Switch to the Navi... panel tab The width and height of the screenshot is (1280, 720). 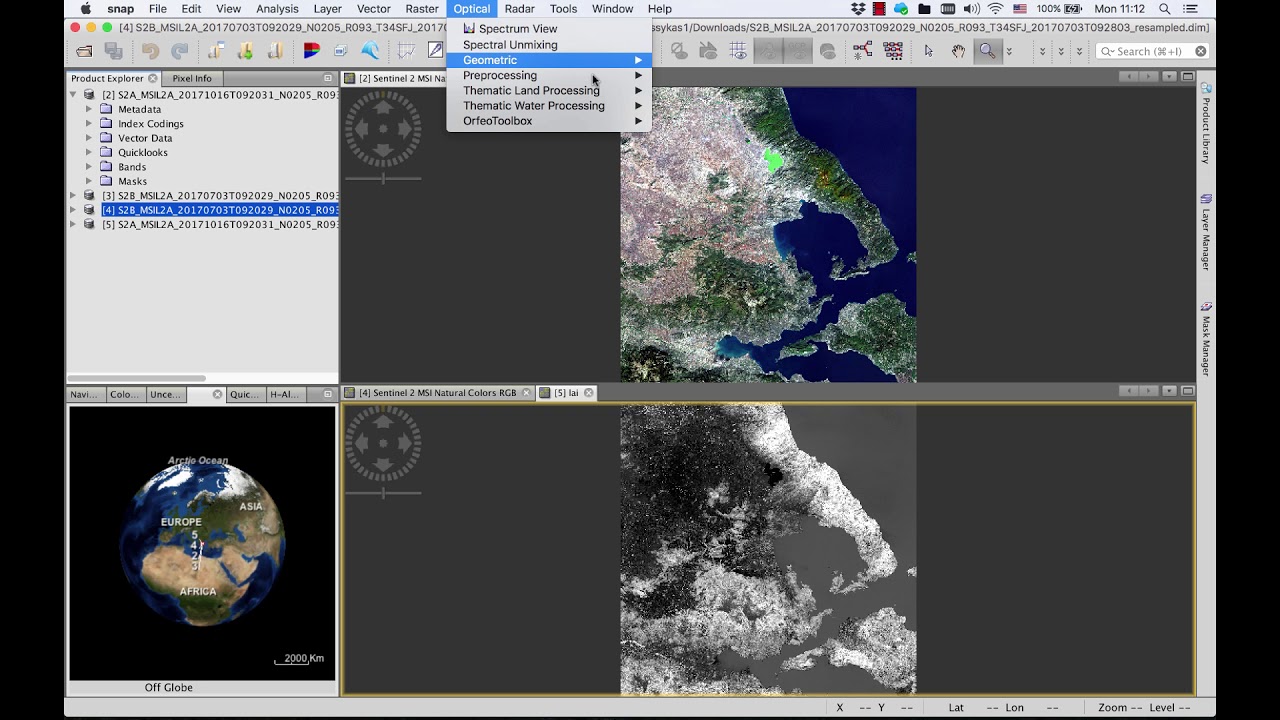84,394
